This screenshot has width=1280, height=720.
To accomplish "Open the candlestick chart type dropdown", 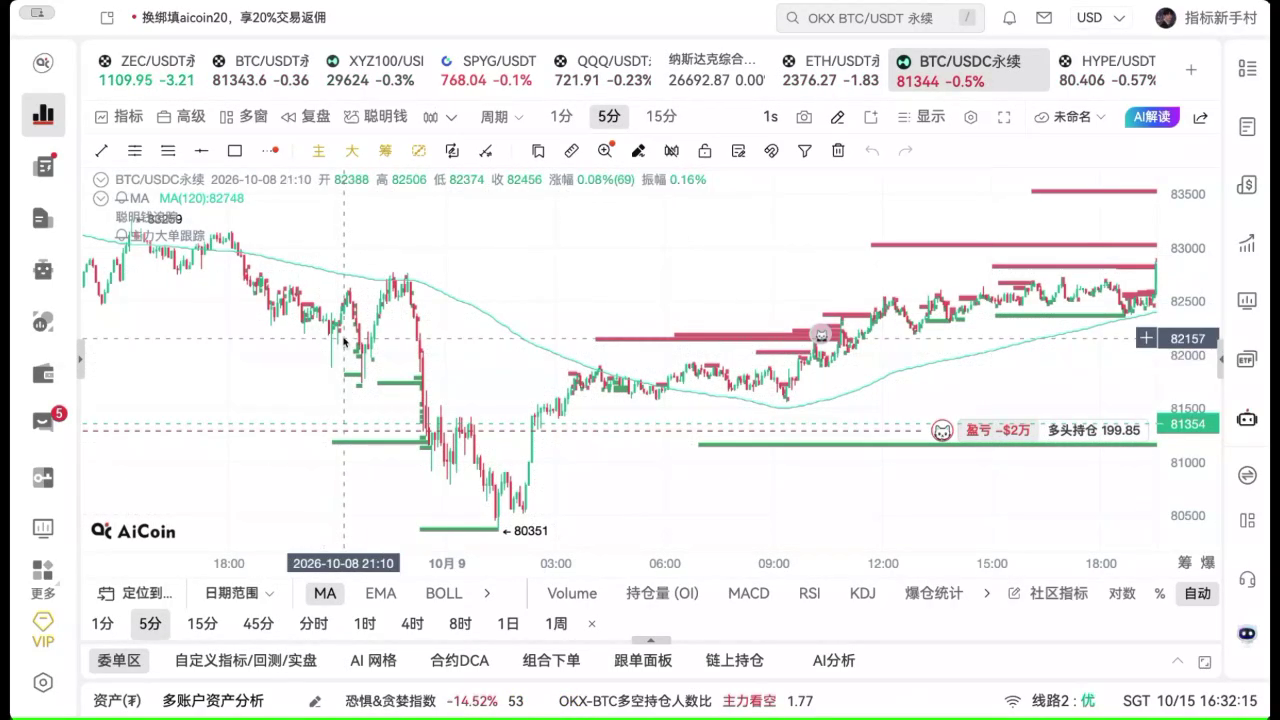I will [440, 117].
